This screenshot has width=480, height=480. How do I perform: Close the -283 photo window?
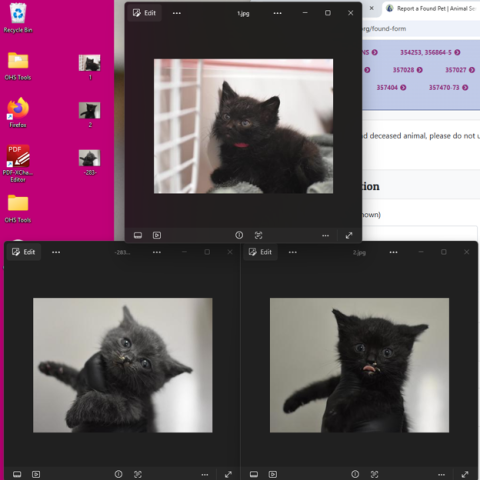click(230, 252)
